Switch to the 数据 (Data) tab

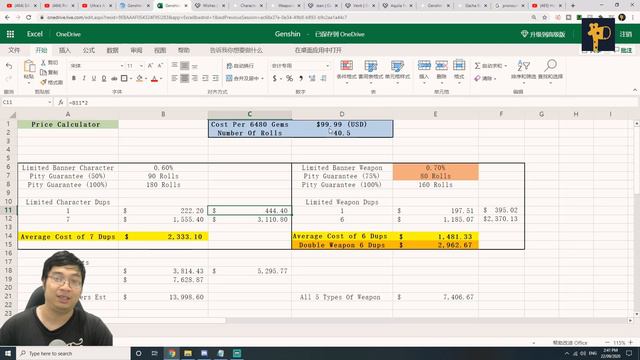112,50
